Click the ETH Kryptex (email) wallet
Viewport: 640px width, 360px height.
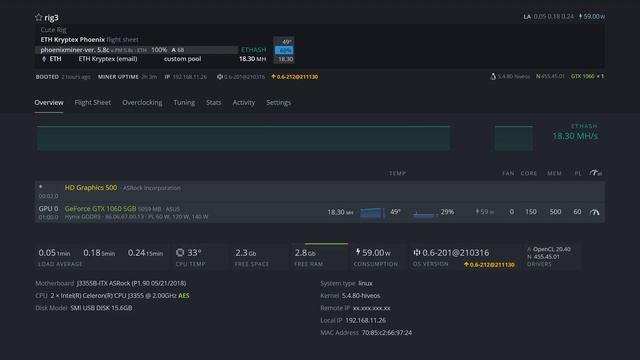(x=108, y=59)
